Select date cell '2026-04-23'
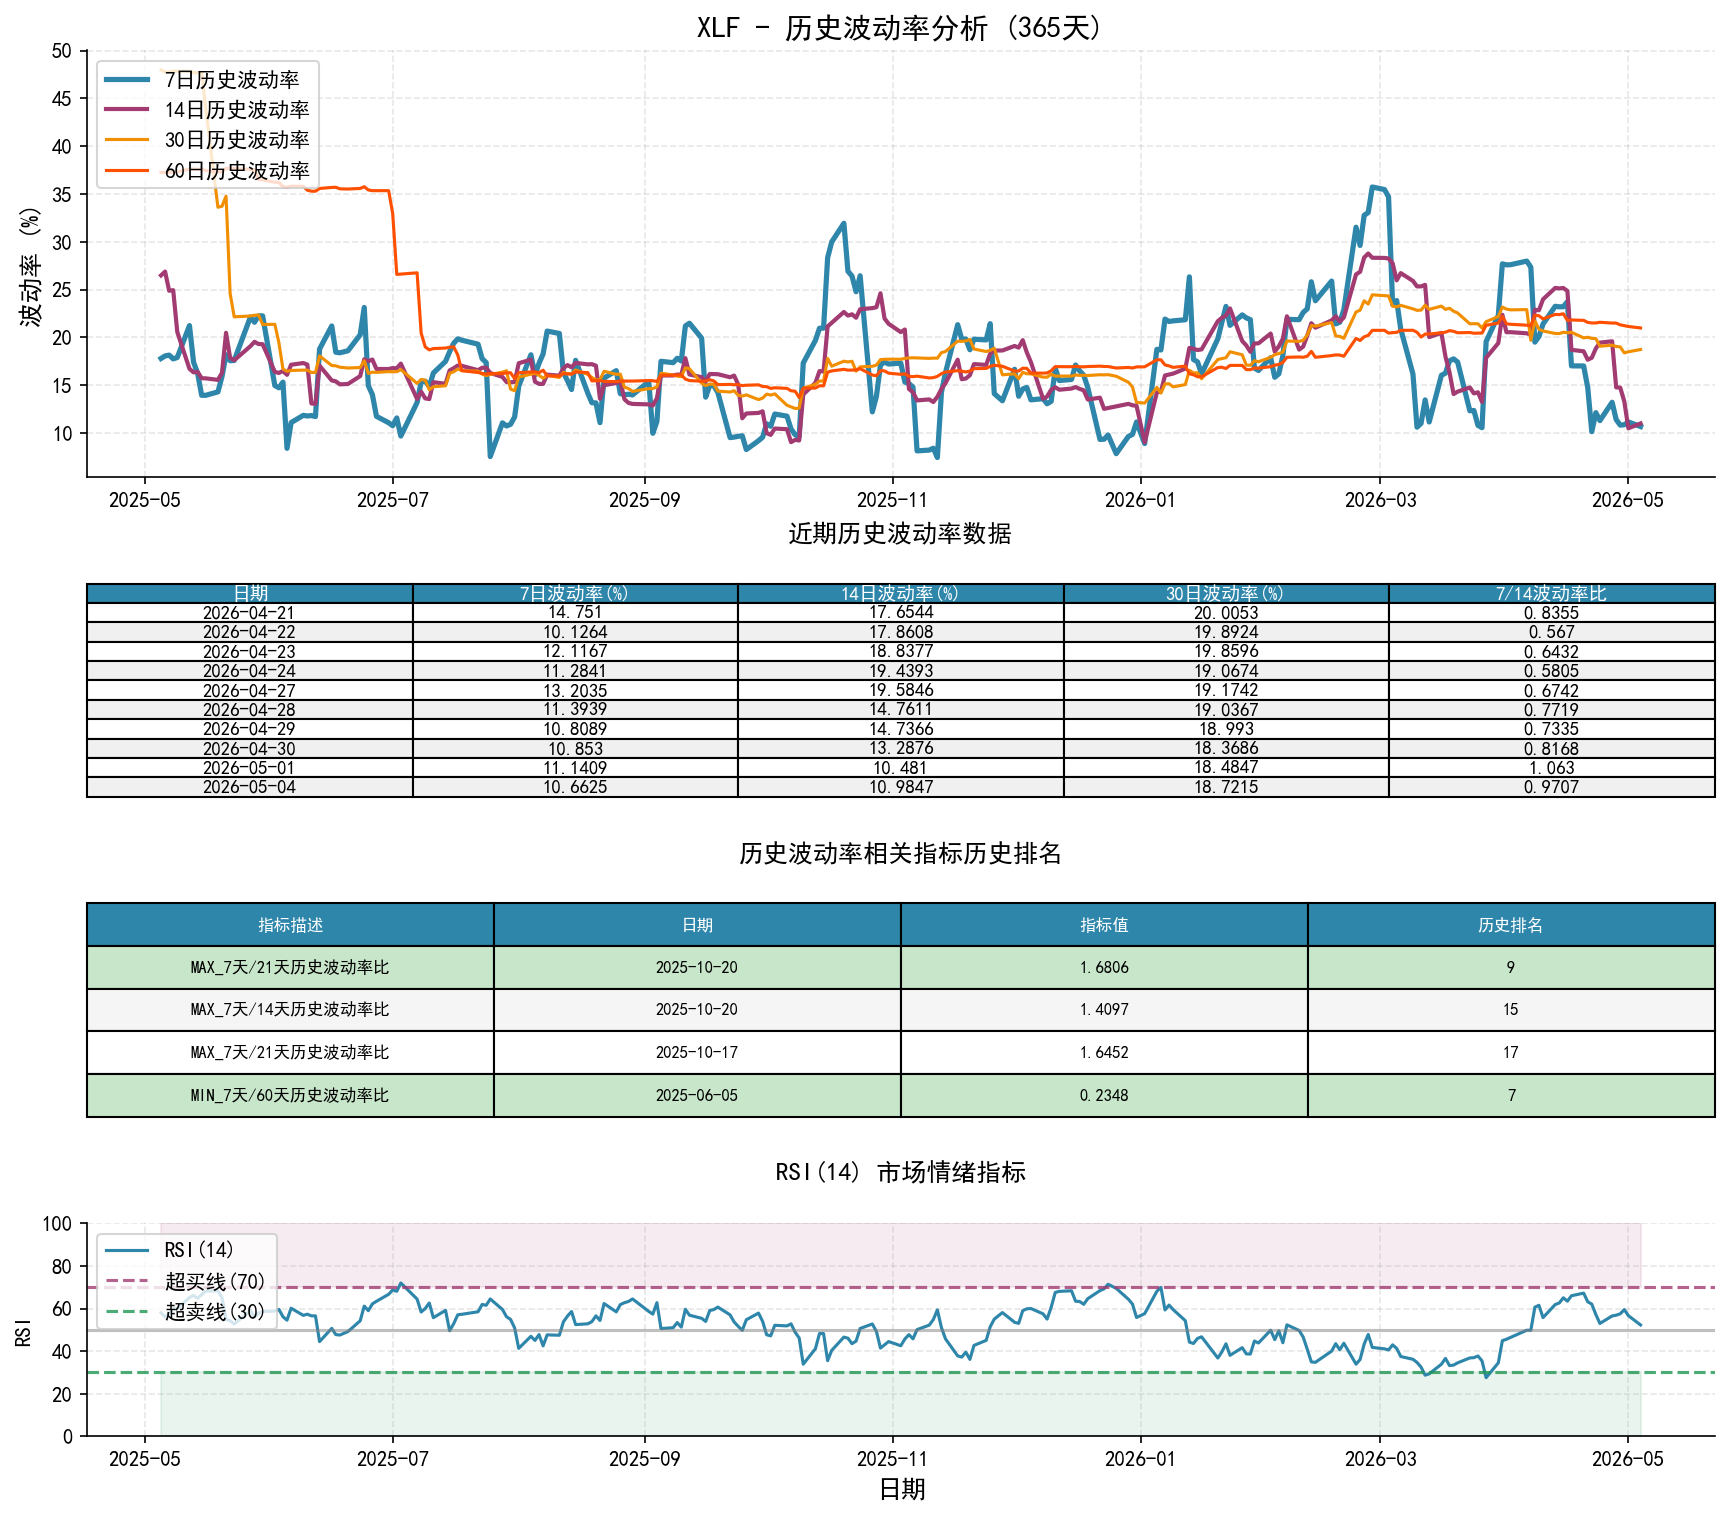Viewport: 1729px width, 1515px height. pos(250,651)
